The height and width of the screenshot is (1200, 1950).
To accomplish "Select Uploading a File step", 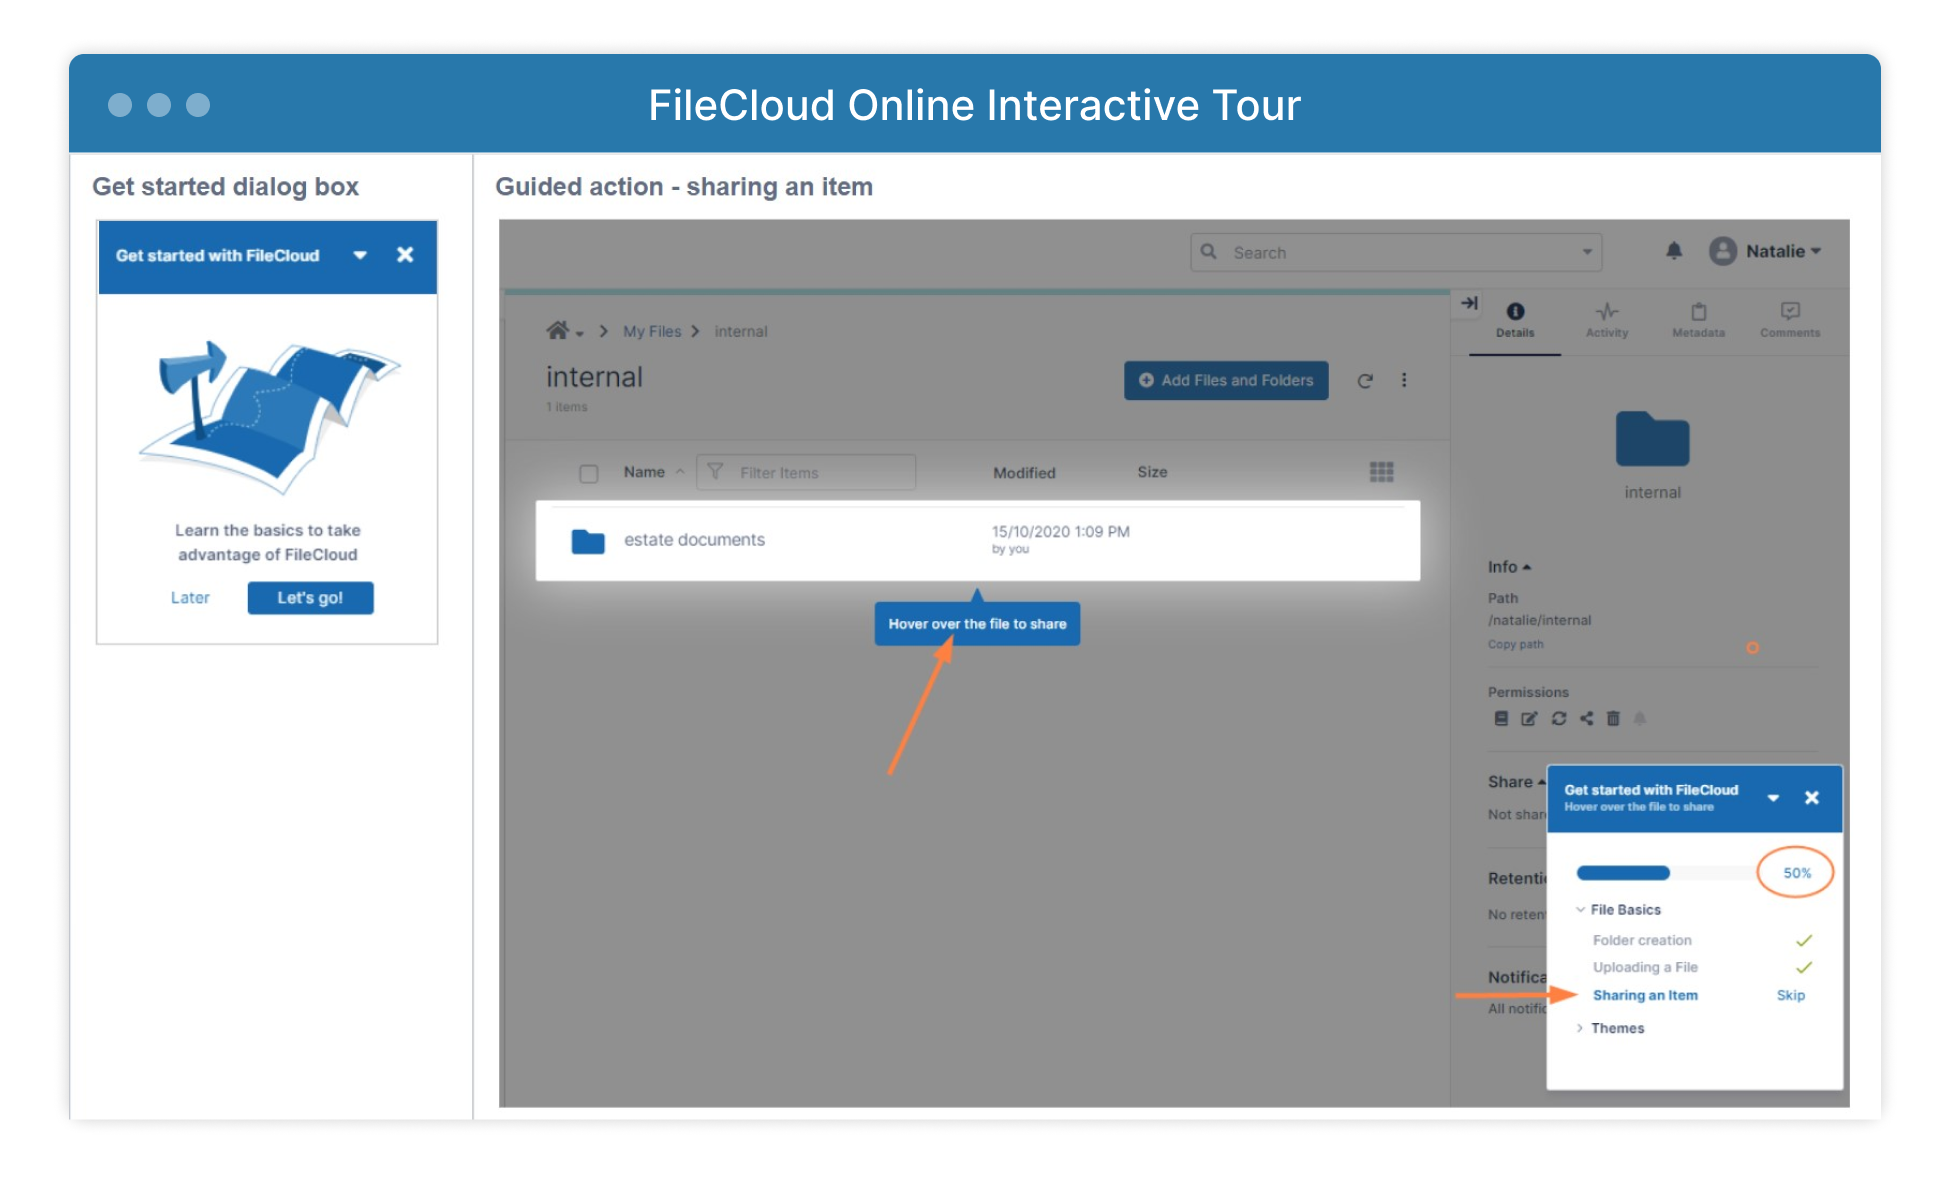I will [1645, 967].
